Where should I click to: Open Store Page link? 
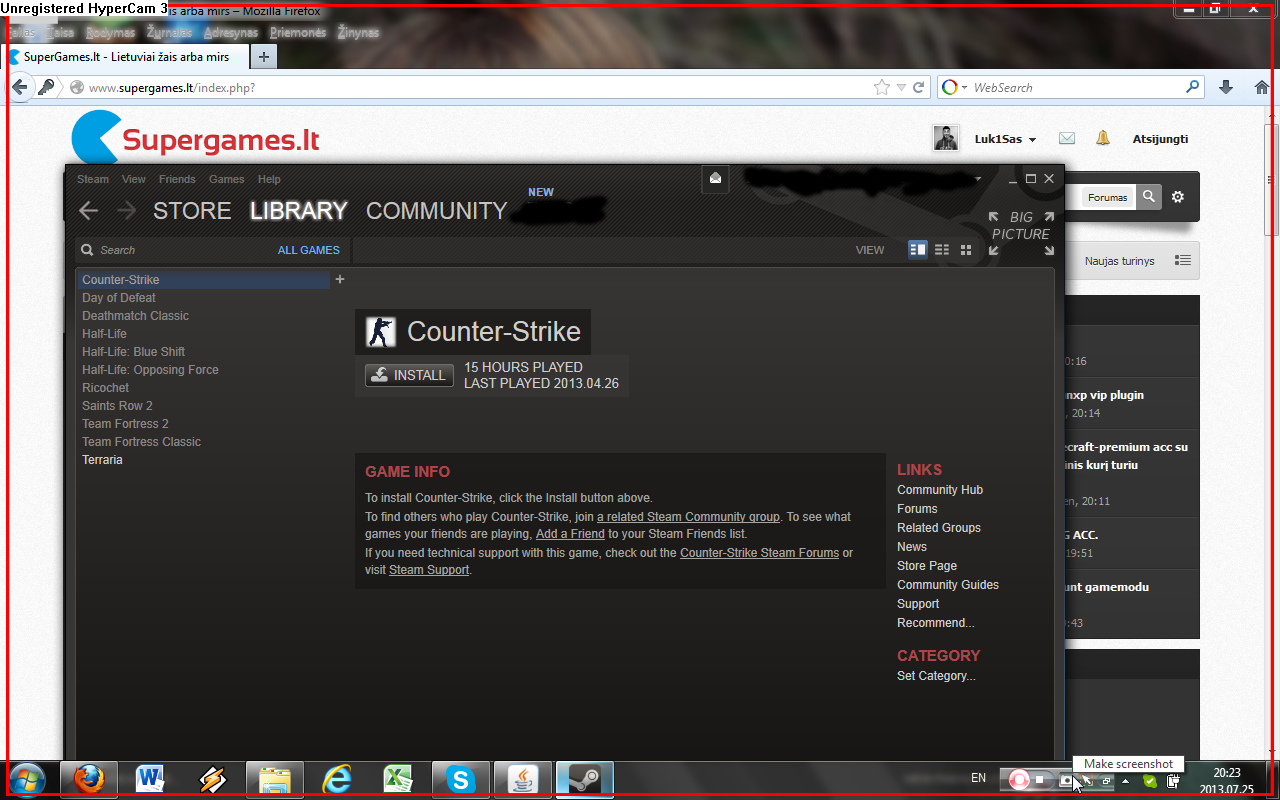[927, 566]
